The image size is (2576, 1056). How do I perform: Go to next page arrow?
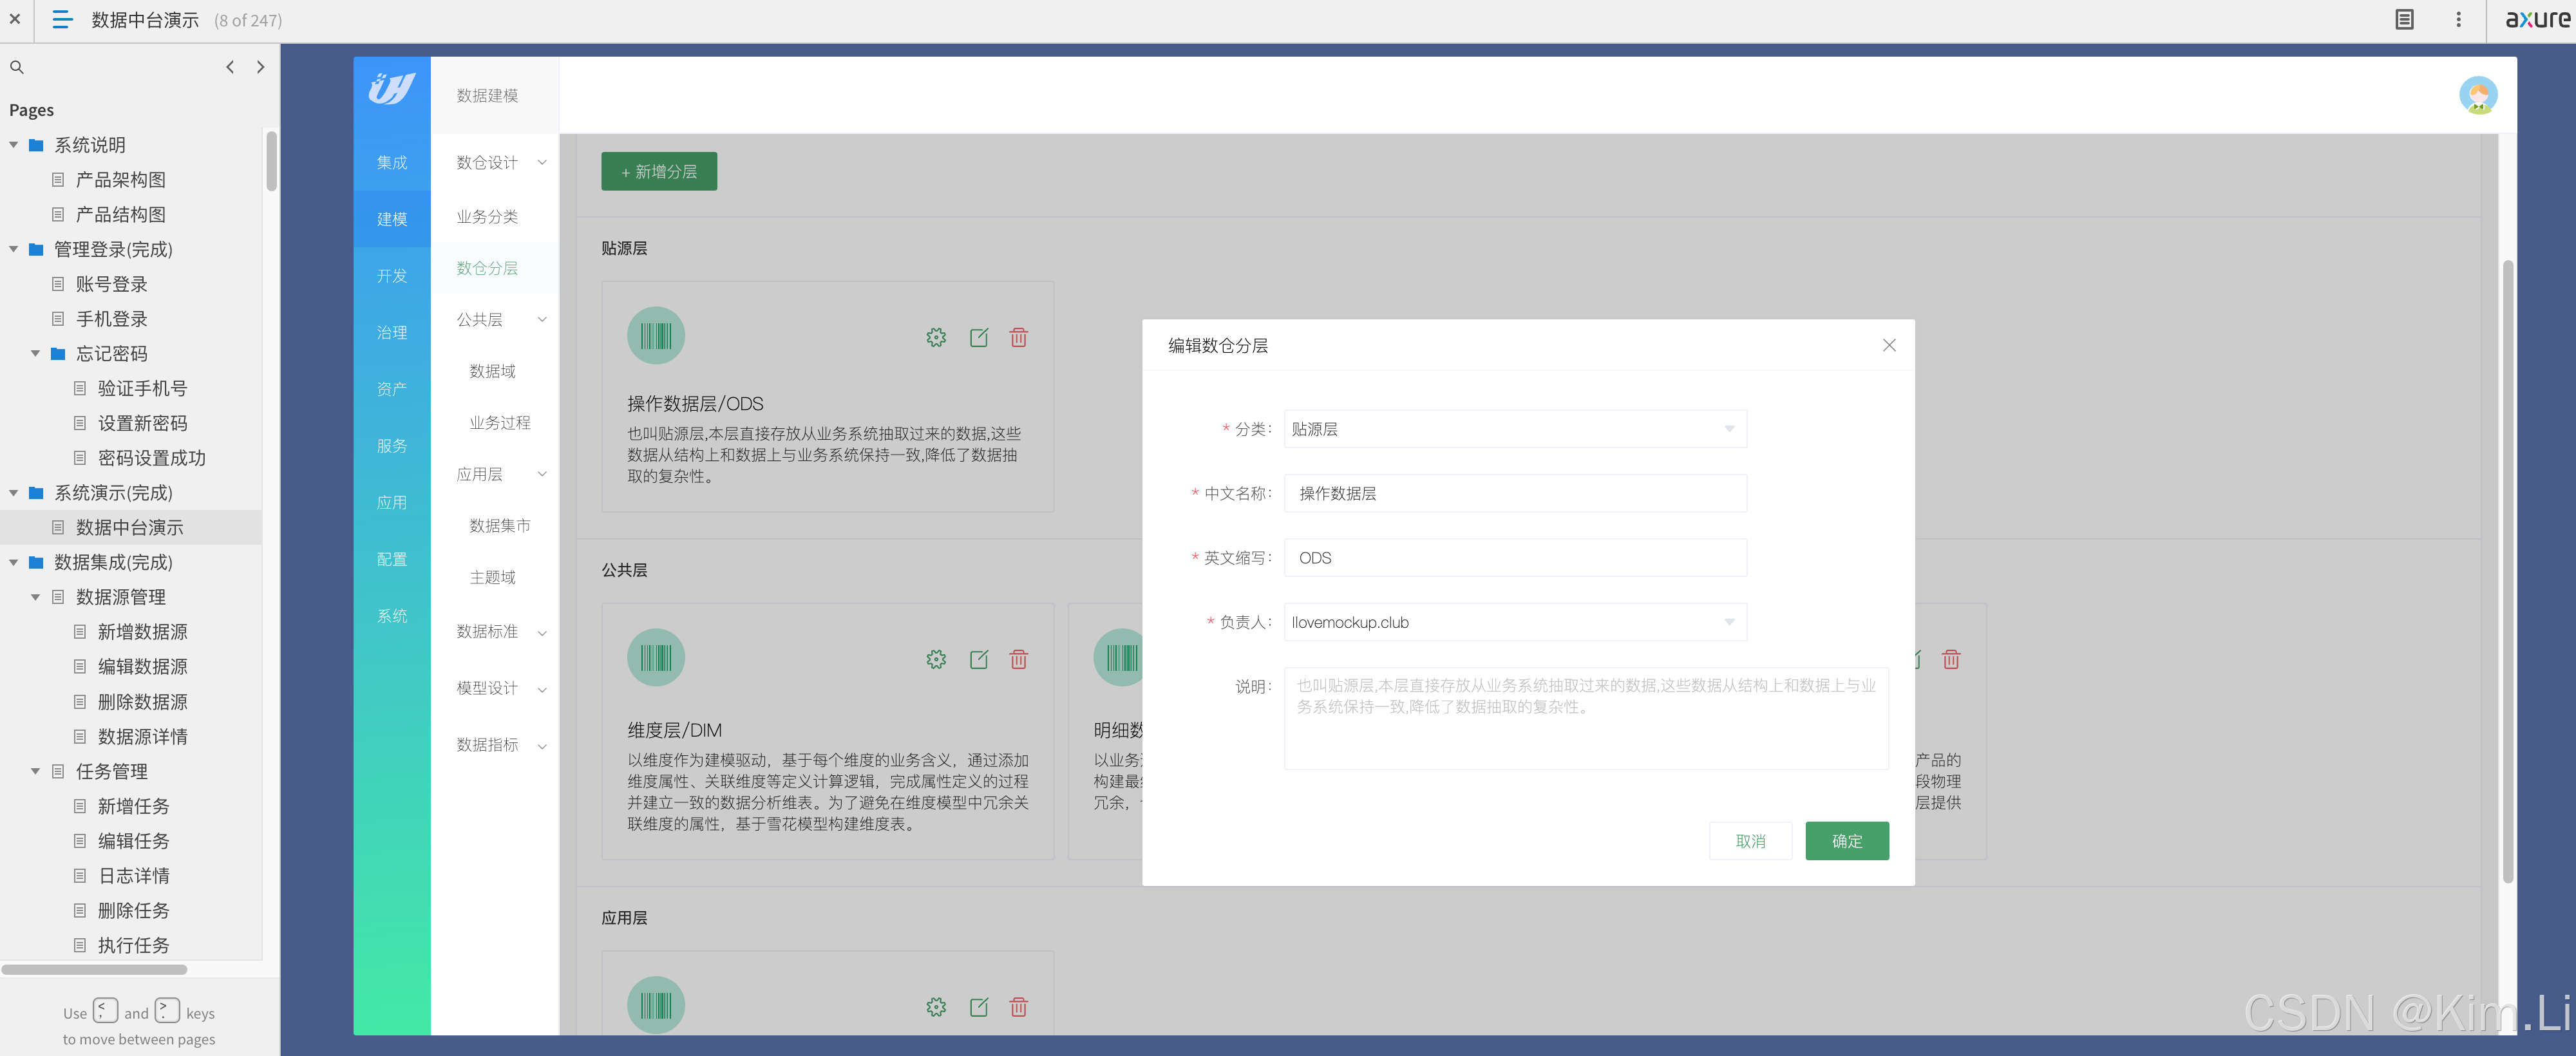coord(261,67)
